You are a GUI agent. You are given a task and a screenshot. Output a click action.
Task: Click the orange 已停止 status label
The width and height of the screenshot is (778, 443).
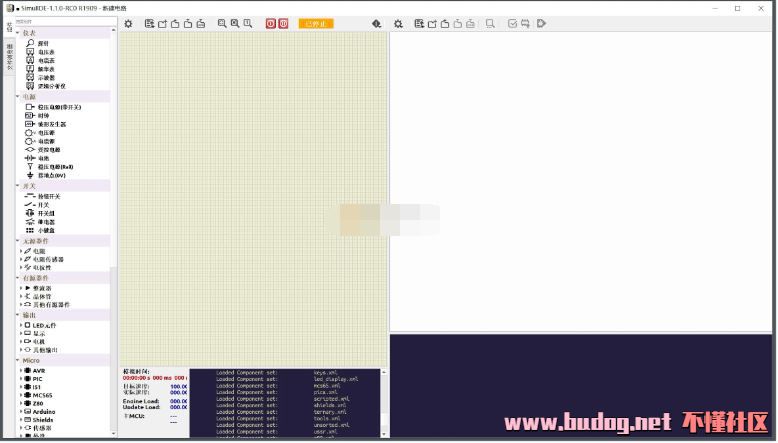click(316, 23)
